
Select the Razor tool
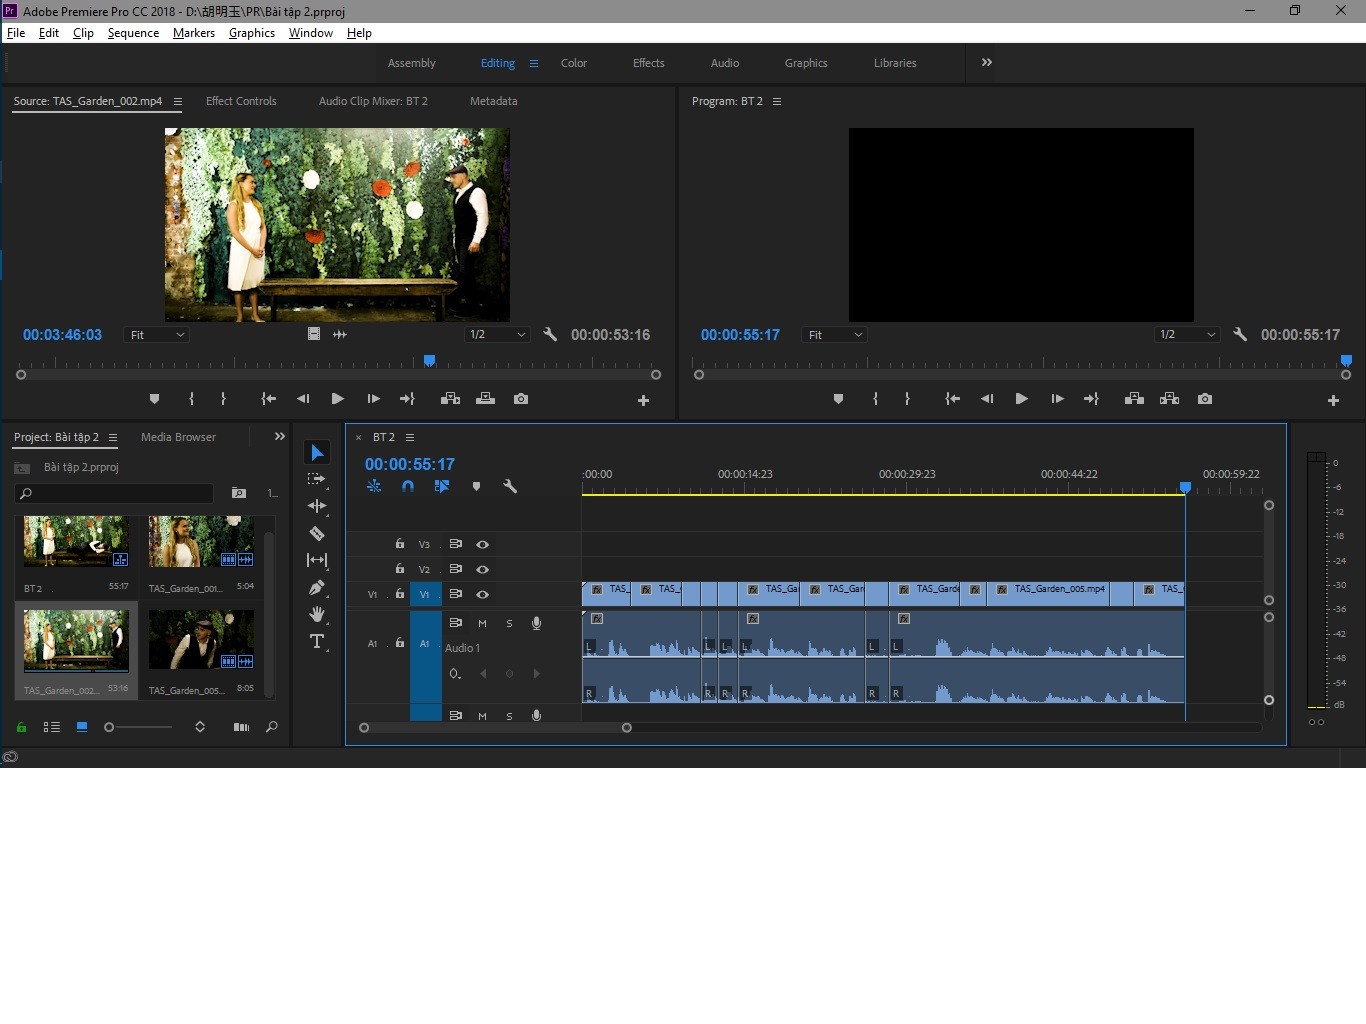tap(317, 533)
